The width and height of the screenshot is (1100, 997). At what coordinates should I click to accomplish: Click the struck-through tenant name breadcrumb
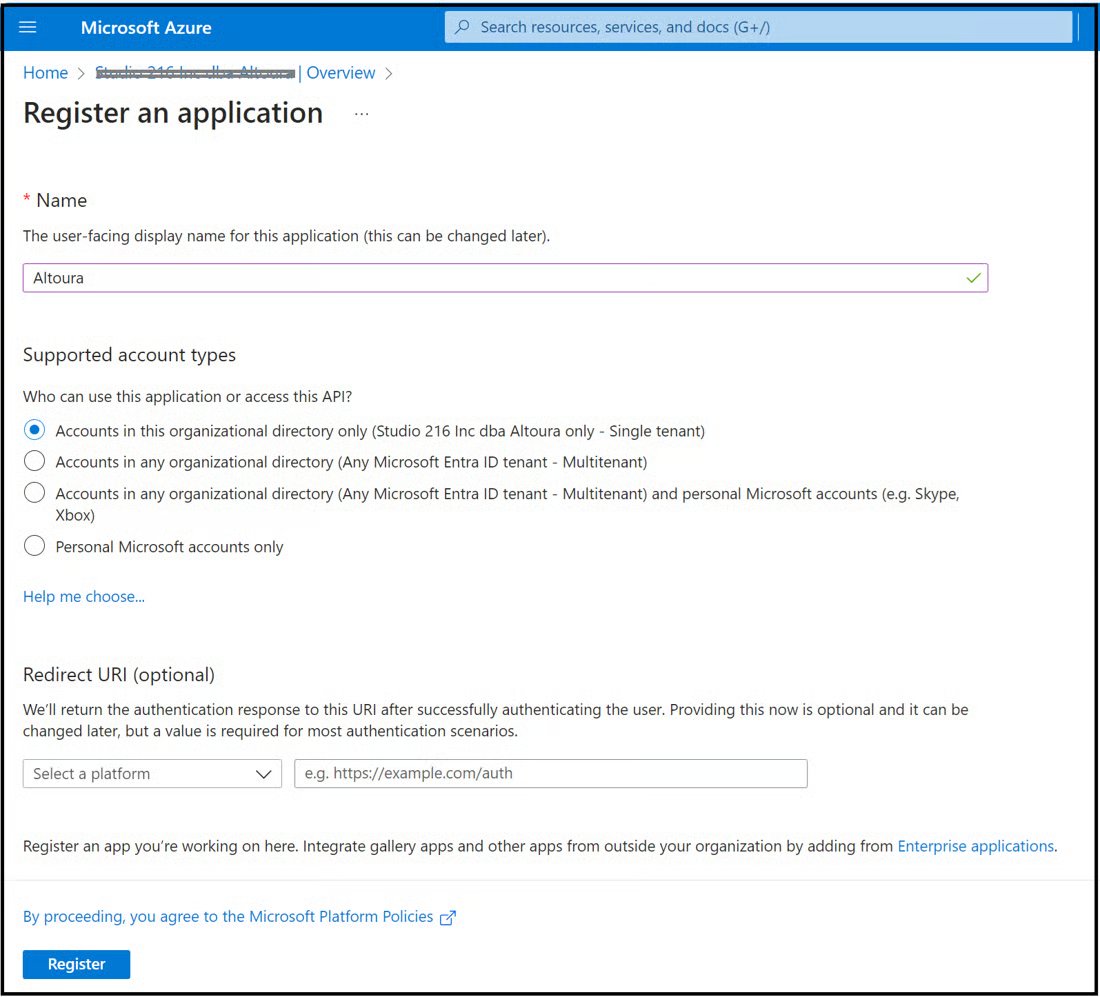point(195,73)
